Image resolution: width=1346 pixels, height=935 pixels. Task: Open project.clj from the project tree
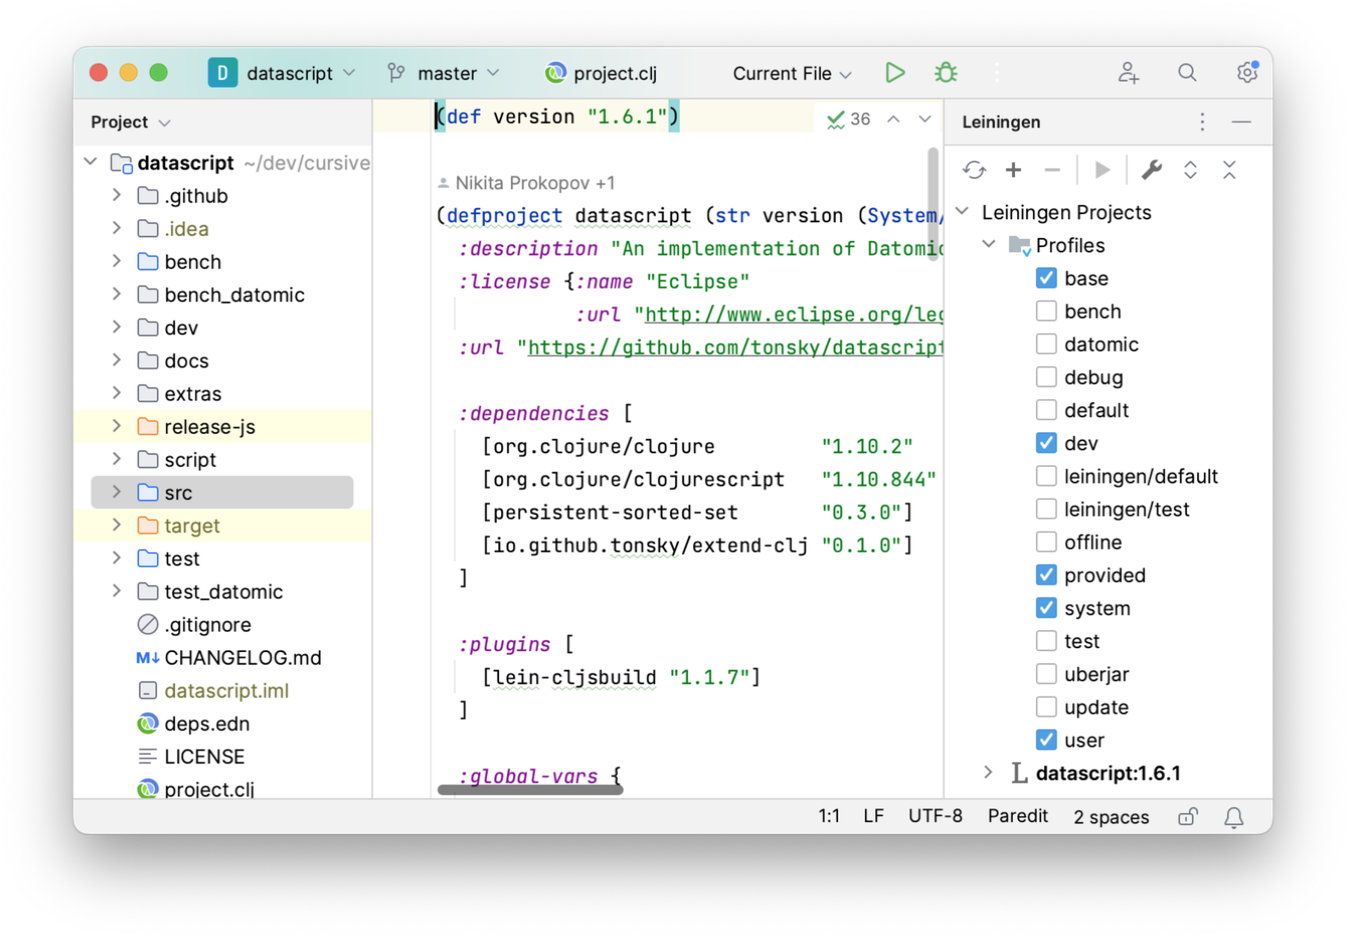[195, 788]
